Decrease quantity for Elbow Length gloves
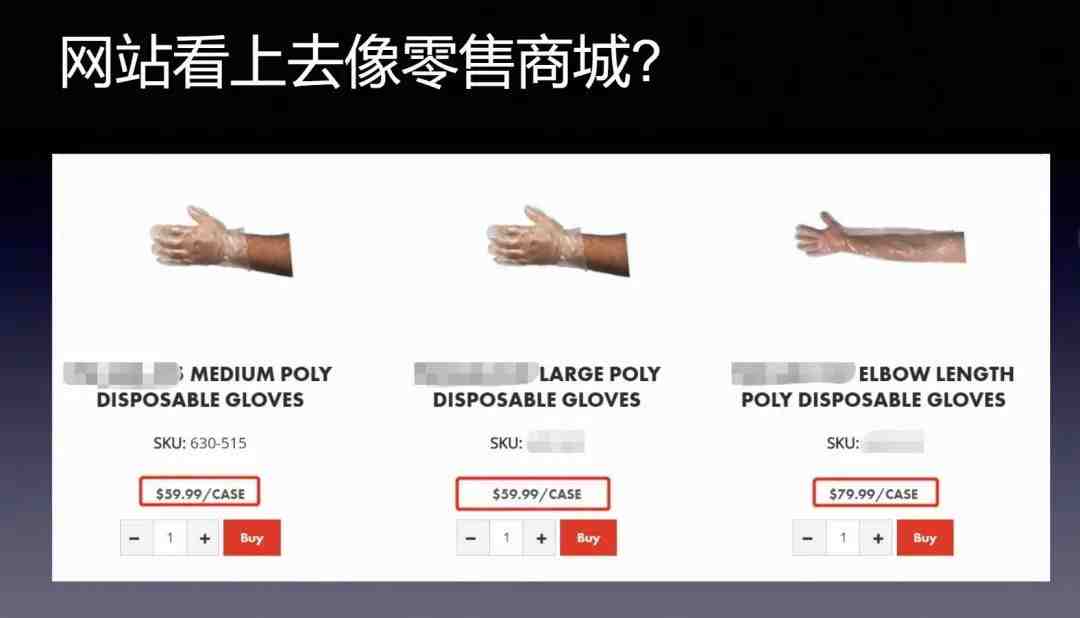Screen dimensions: 1080x618 pos(809,538)
